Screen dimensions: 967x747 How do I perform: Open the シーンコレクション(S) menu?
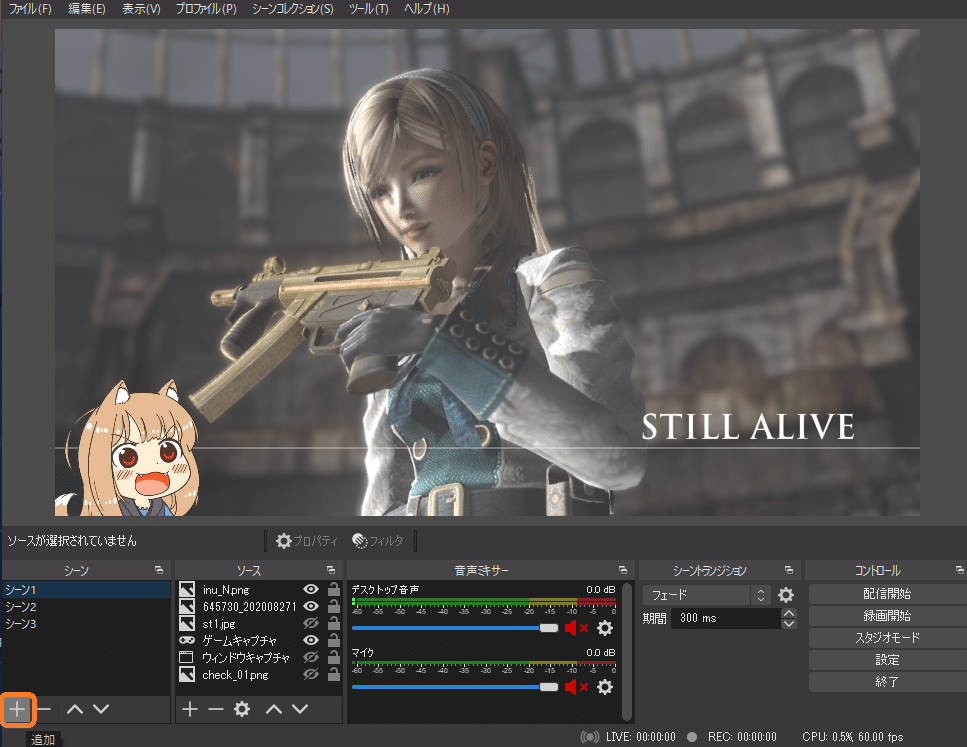tap(292, 9)
